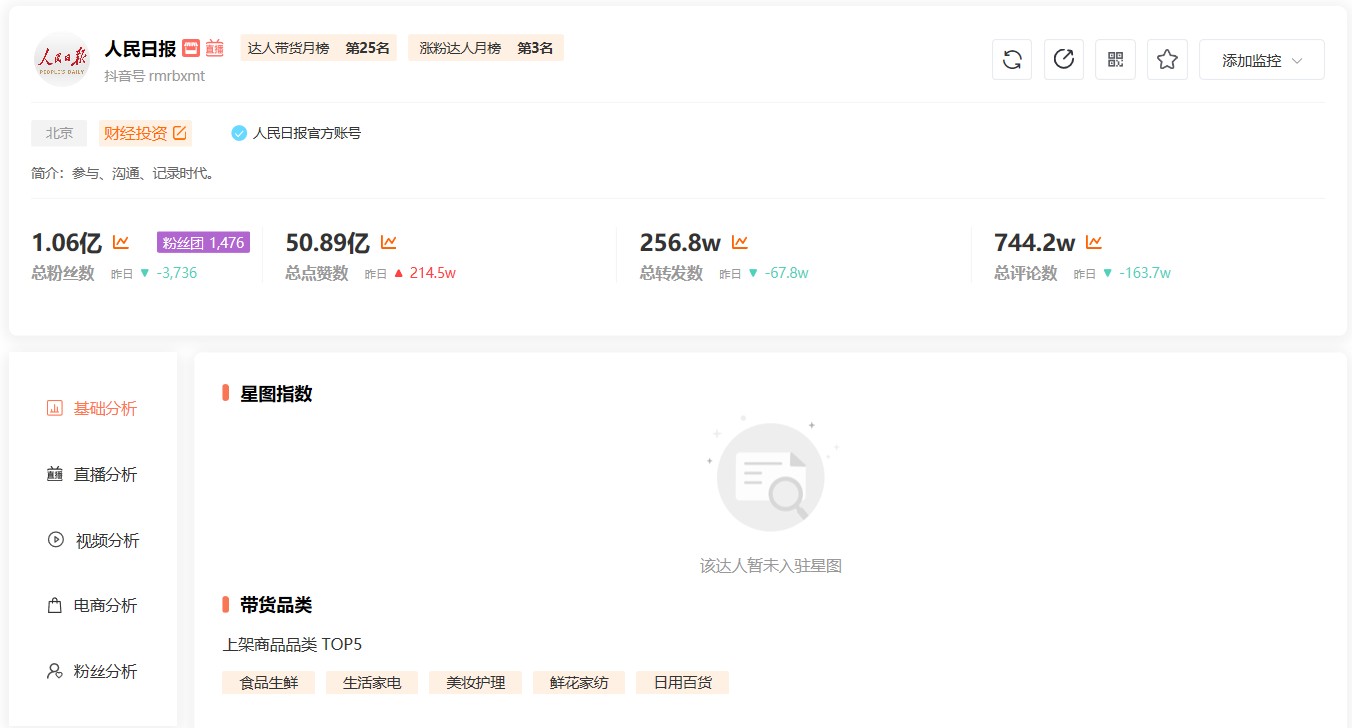Click the 744.2w total comments value

coord(1035,242)
